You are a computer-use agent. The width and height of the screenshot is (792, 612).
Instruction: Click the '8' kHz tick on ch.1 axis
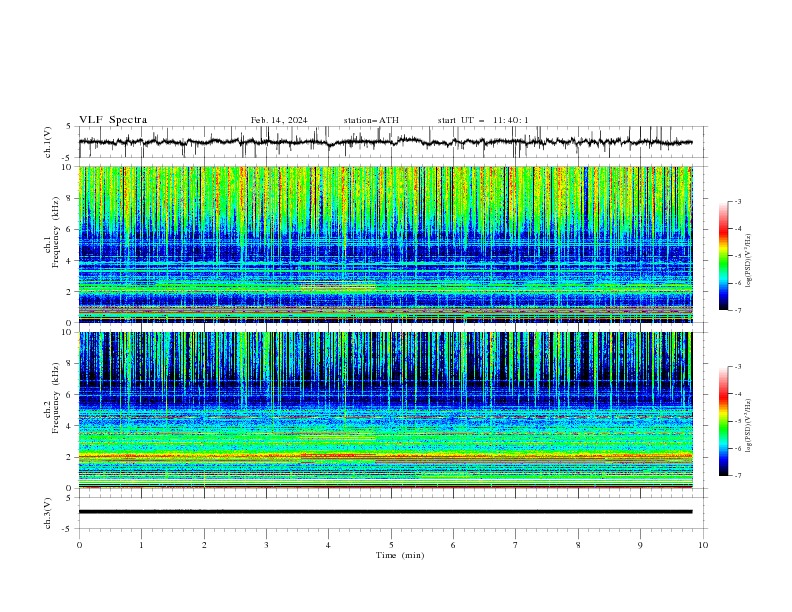pos(70,198)
